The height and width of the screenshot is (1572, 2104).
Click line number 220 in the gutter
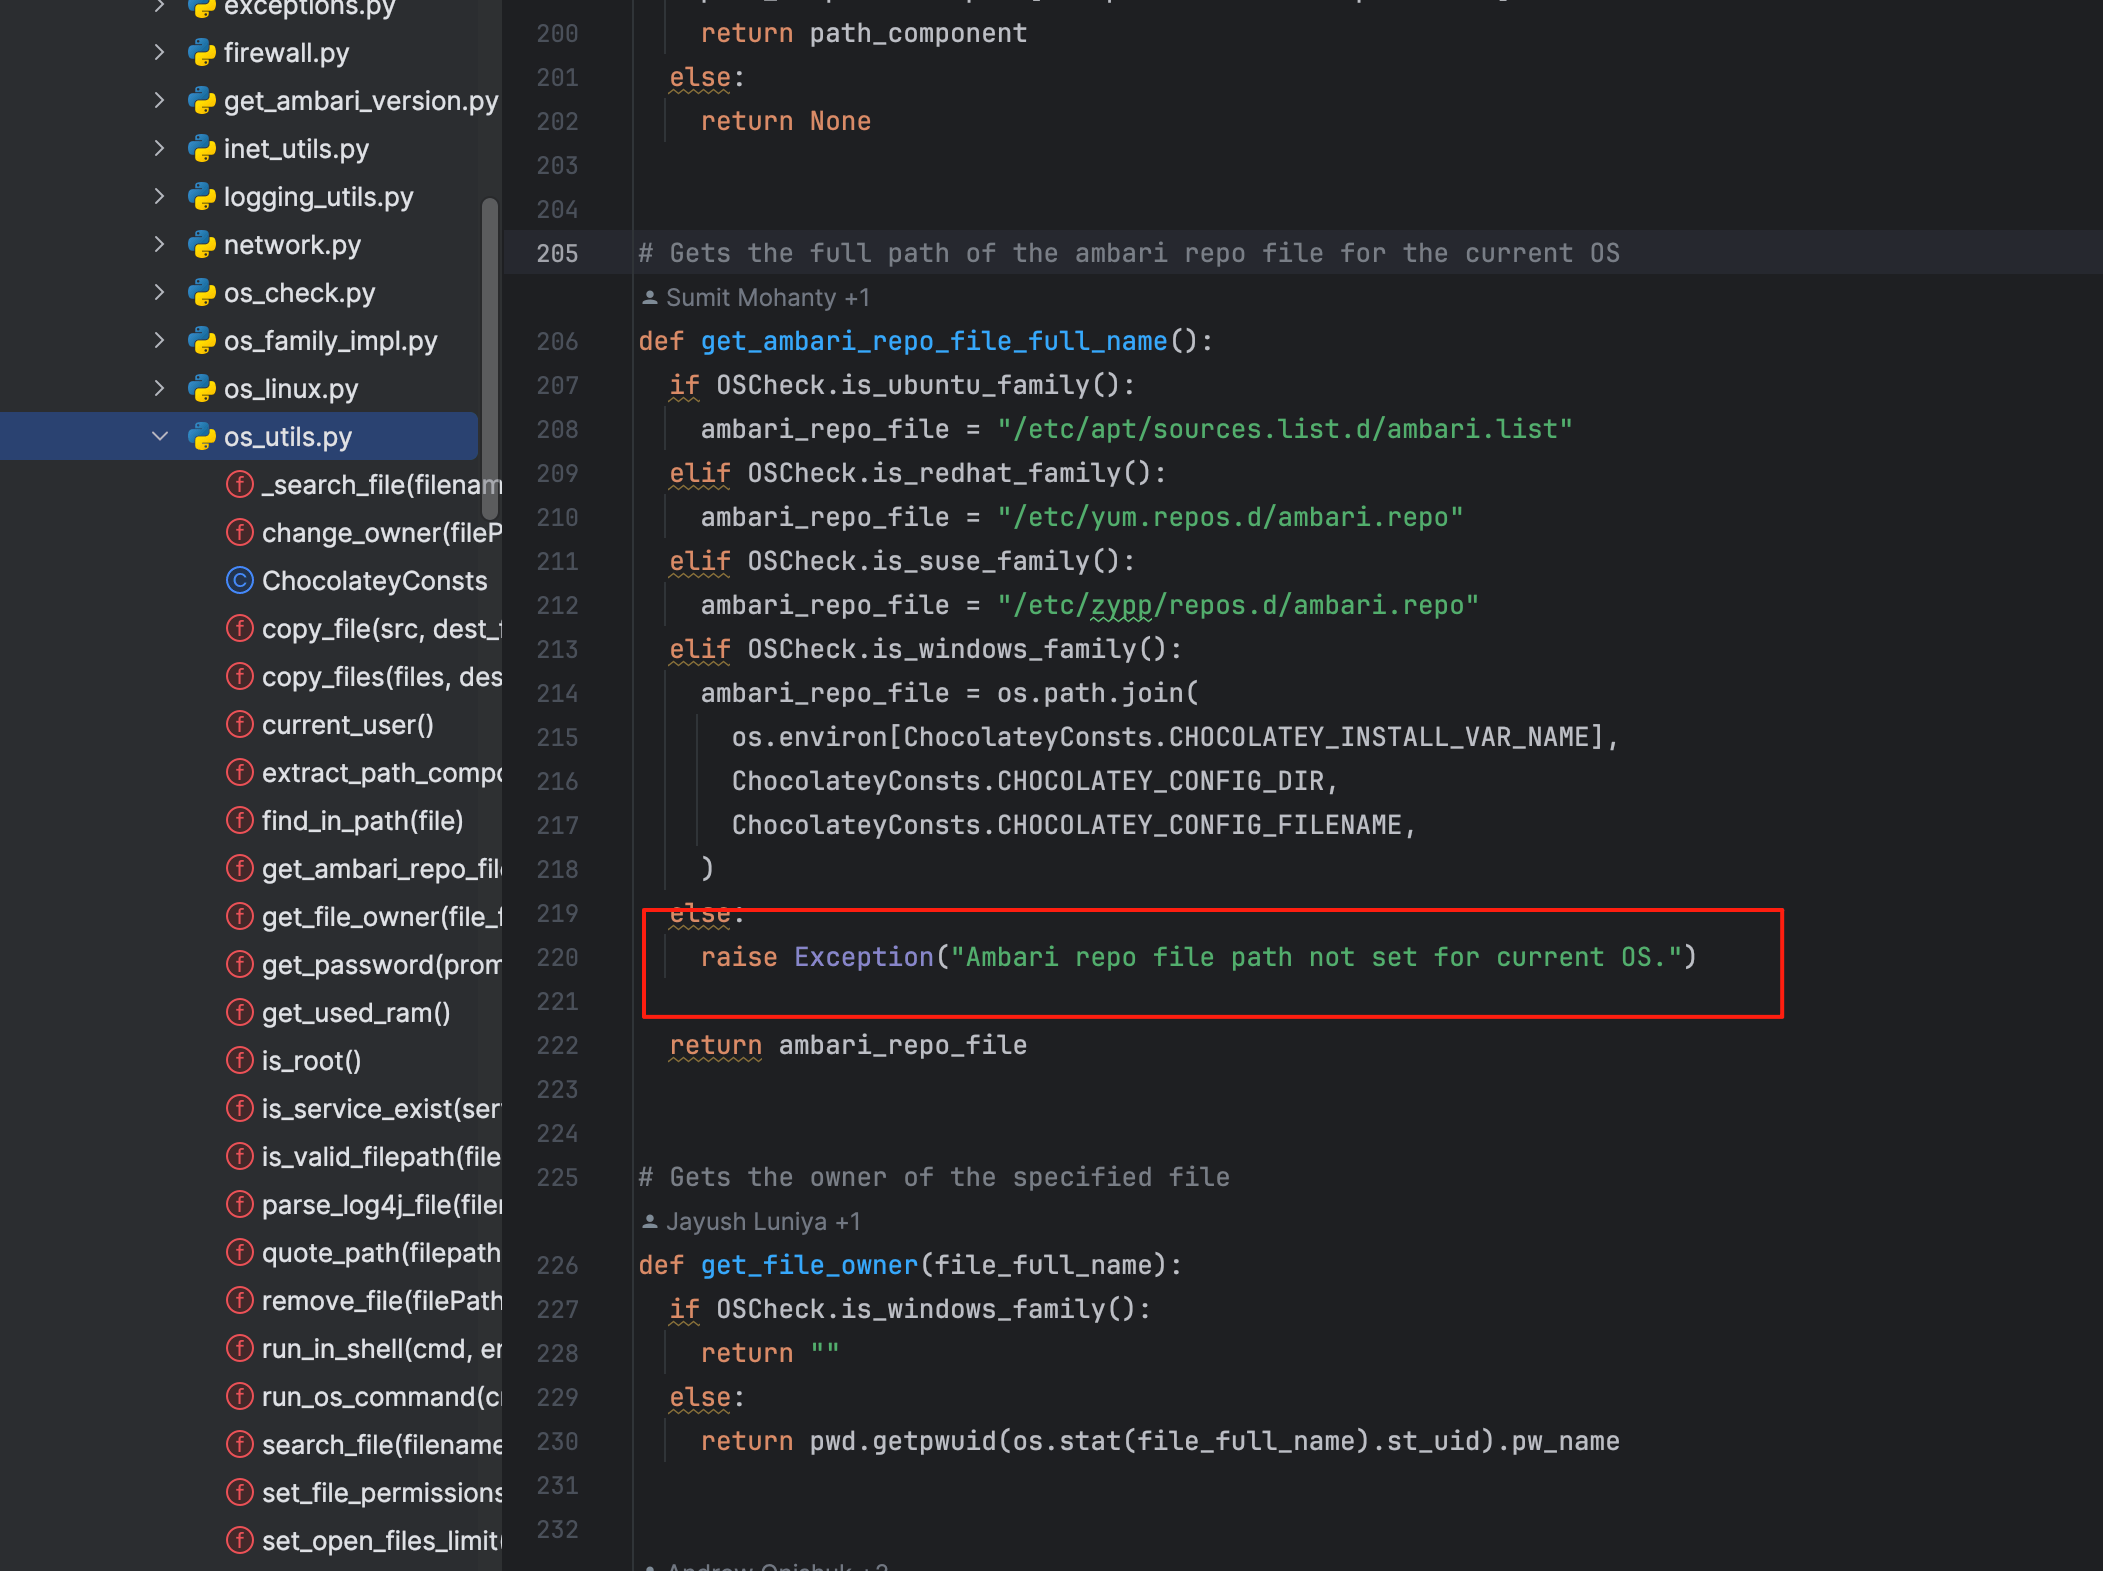[557, 958]
